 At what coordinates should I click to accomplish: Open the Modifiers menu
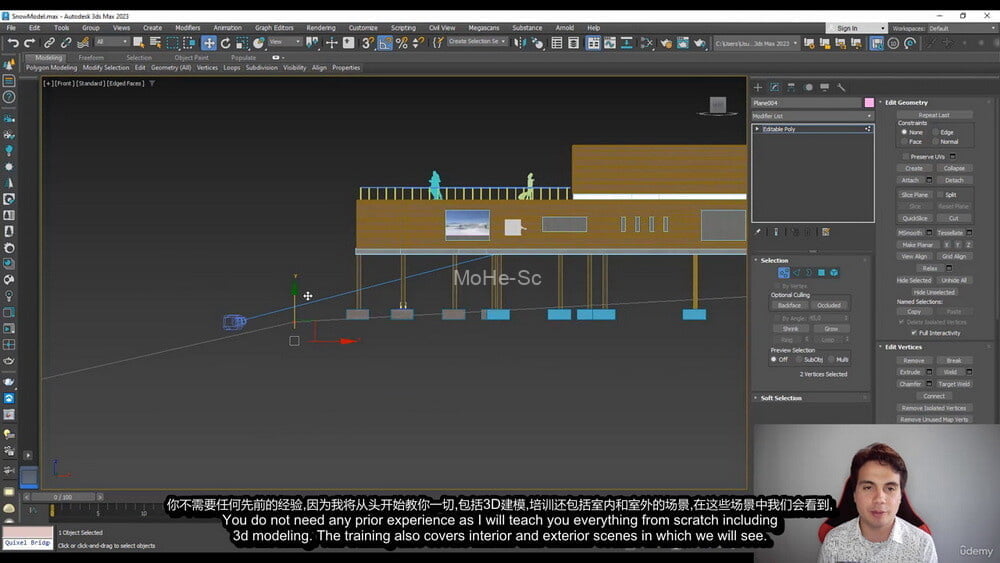(188, 28)
